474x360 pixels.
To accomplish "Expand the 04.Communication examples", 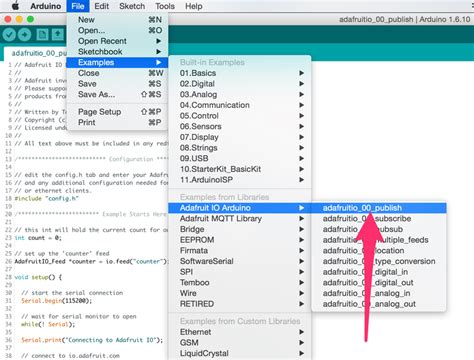I will (240, 105).
